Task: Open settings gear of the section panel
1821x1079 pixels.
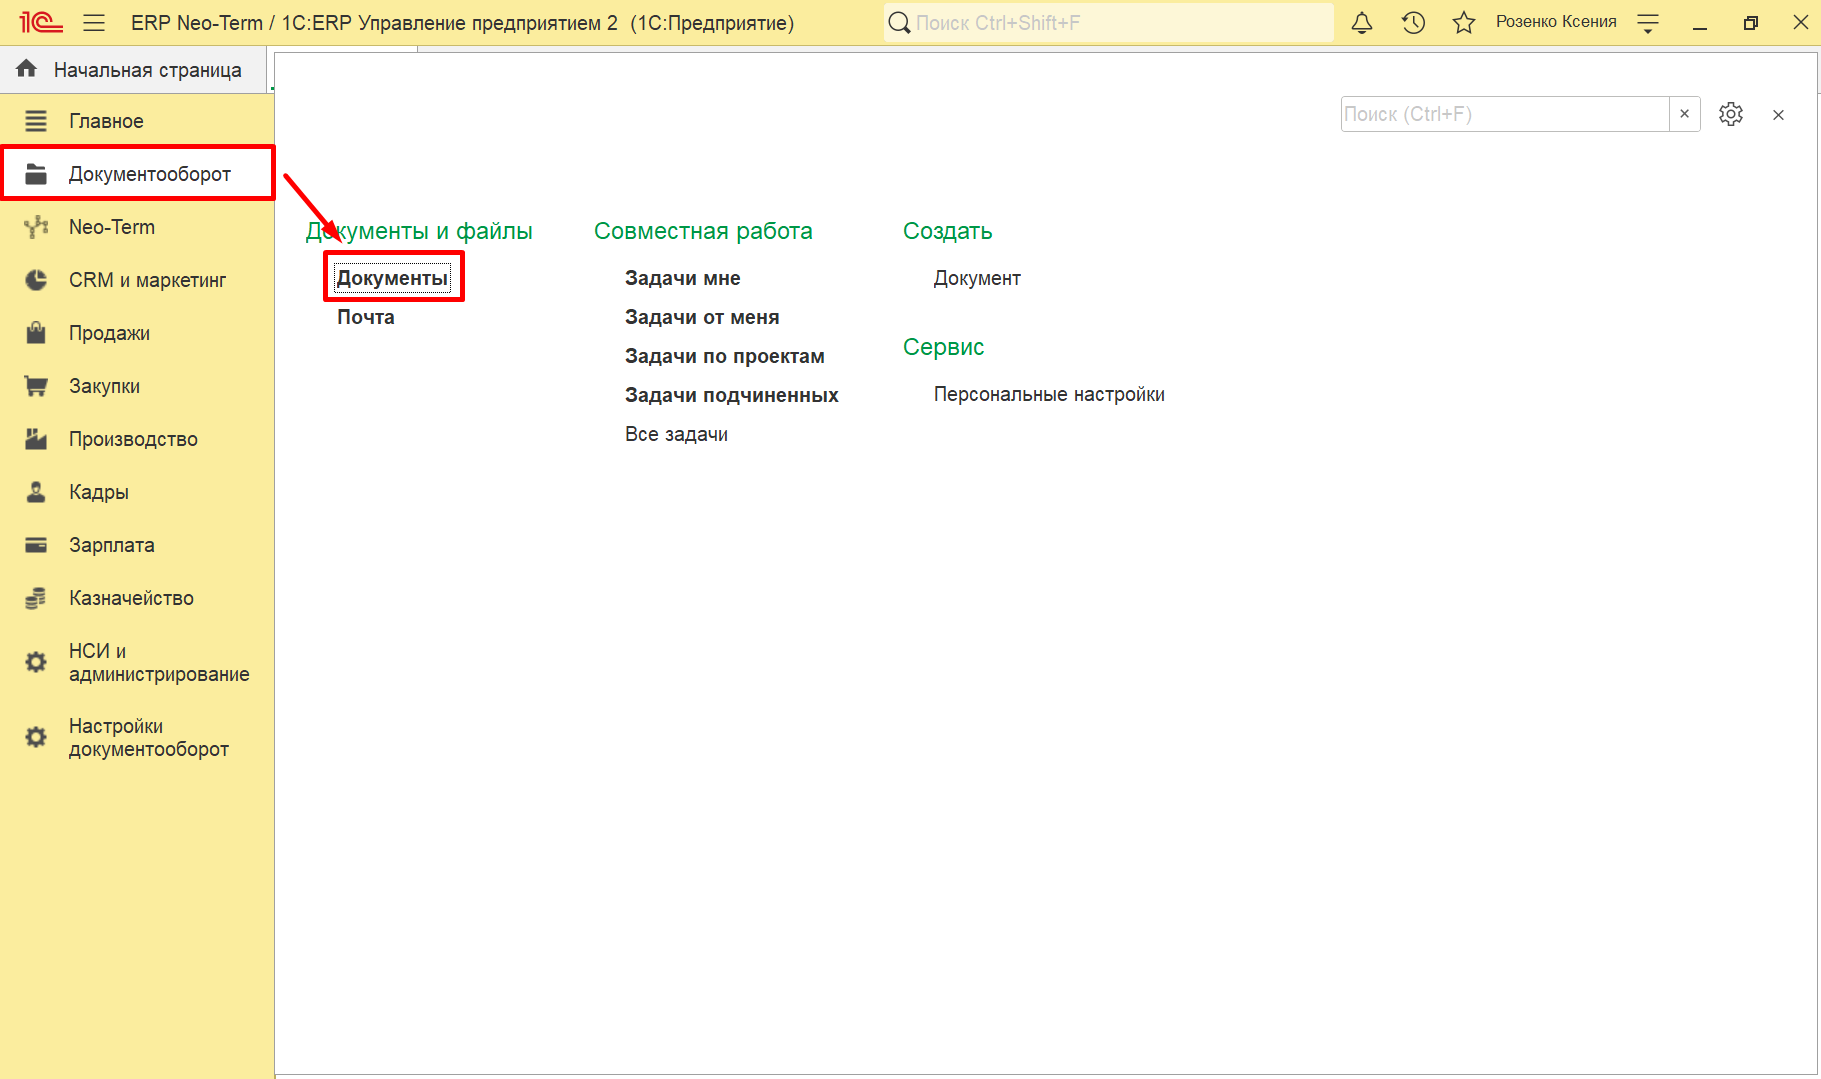Action: pos(1731,114)
